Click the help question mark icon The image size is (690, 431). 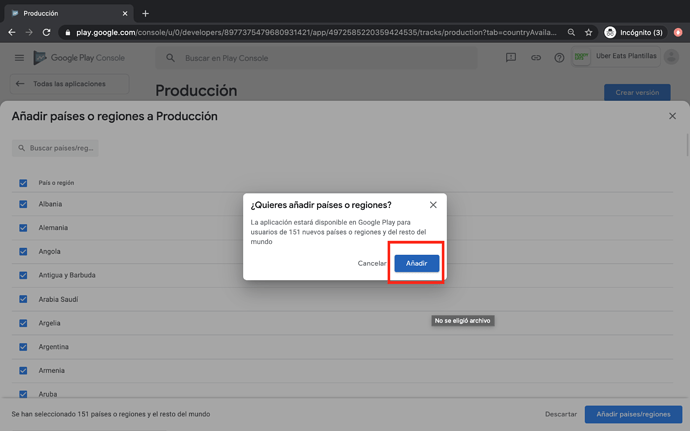tap(559, 58)
